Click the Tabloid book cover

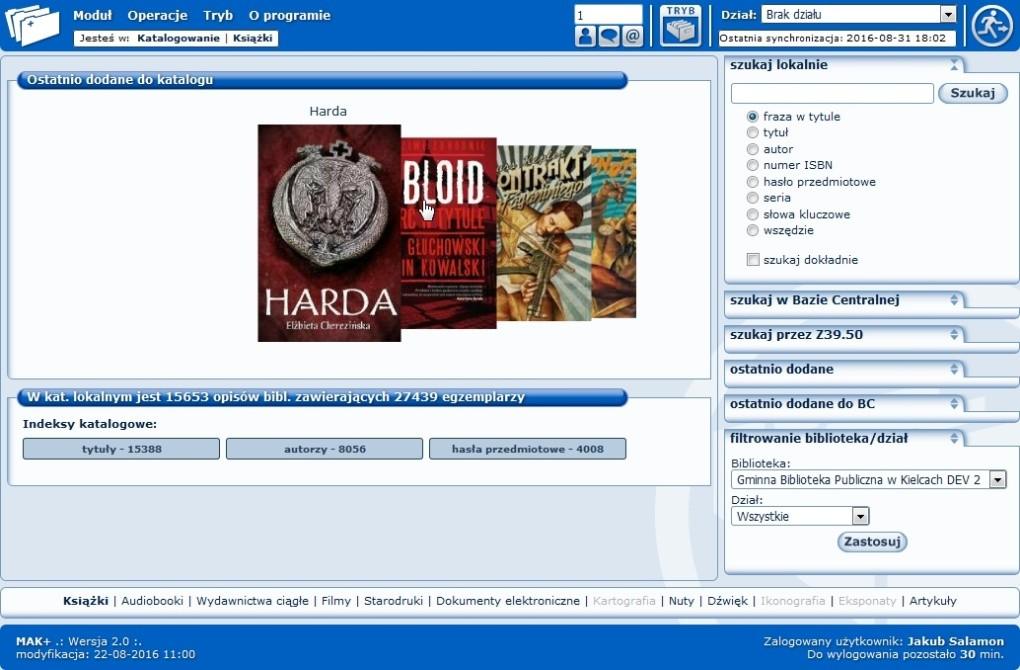(449, 233)
